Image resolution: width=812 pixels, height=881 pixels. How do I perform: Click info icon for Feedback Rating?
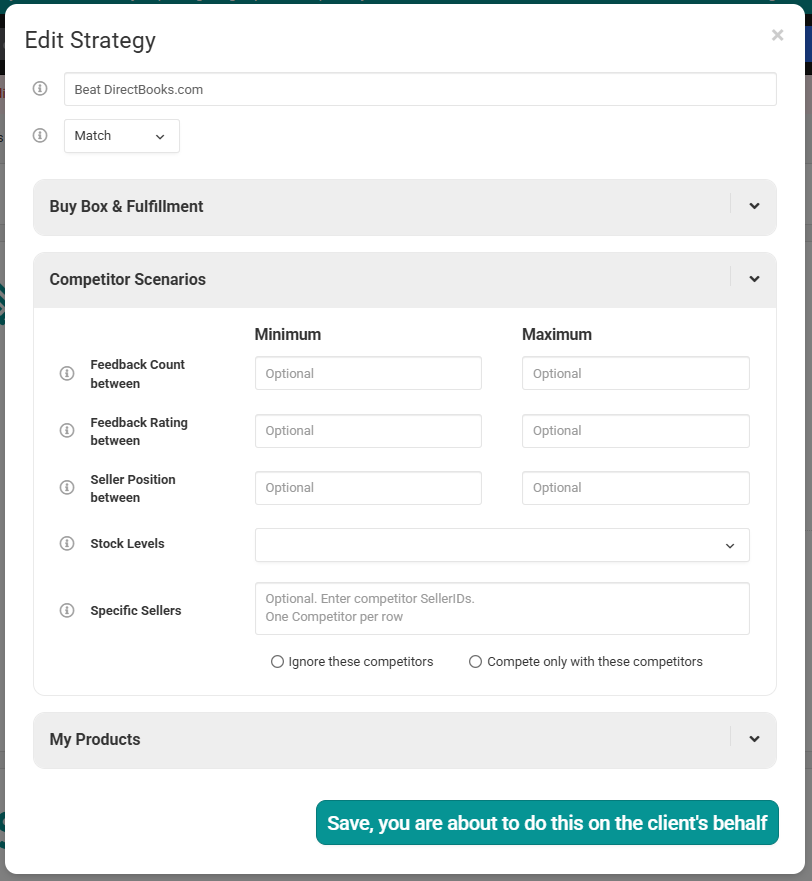tap(67, 430)
